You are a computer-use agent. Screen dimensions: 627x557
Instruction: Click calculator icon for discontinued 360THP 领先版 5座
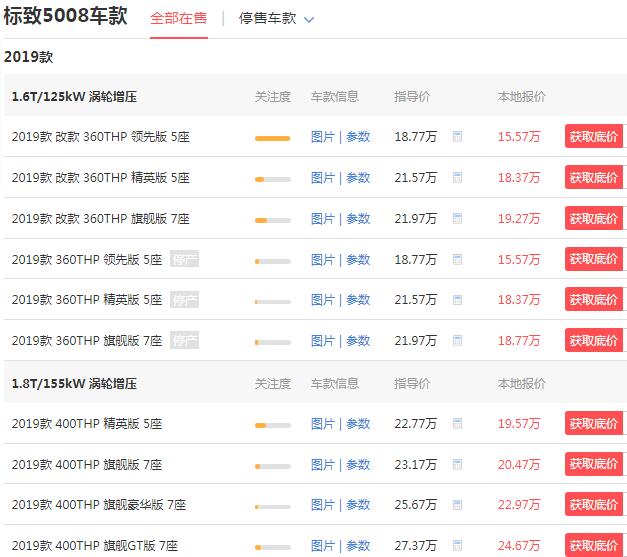(457, 260)
